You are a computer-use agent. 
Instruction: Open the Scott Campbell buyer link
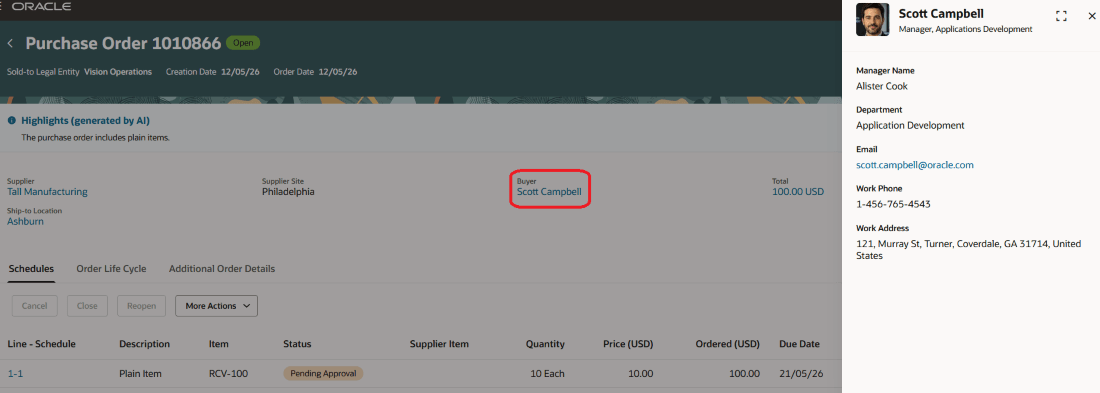(549, 192)
